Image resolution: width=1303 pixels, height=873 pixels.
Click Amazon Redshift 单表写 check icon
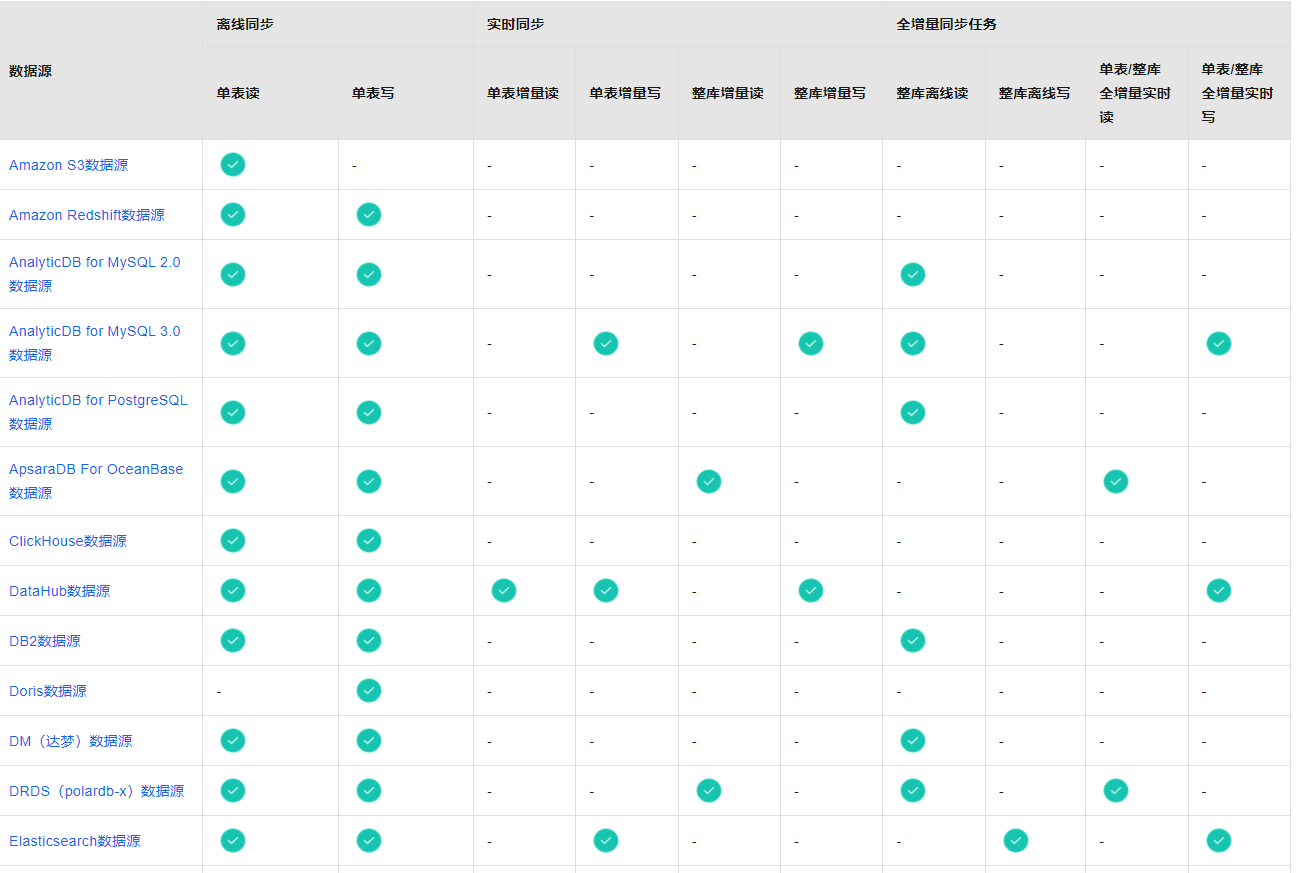pos(369,215)
